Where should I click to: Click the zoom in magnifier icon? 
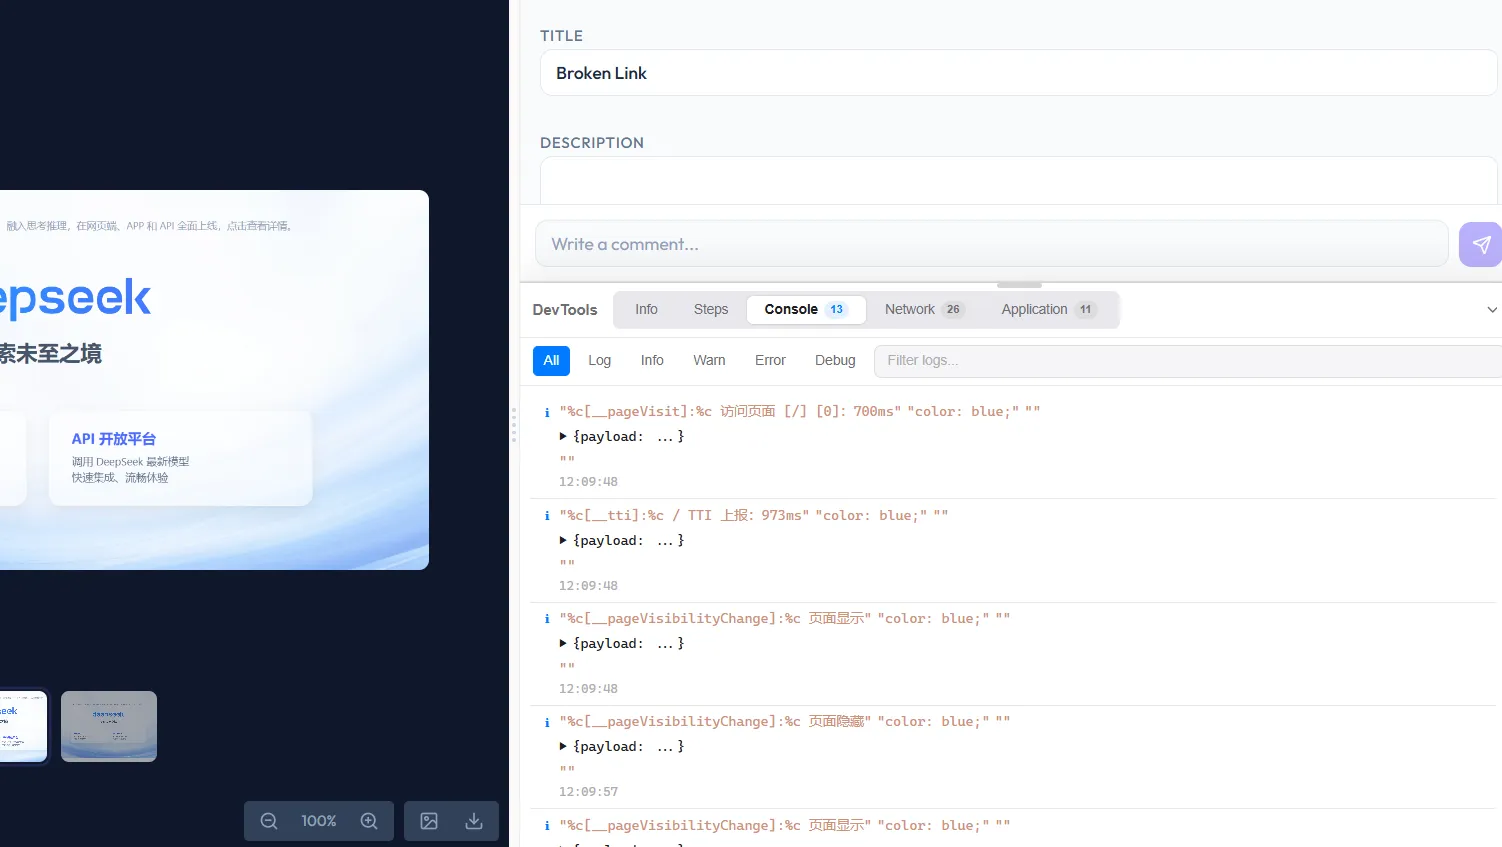(369, 820)
